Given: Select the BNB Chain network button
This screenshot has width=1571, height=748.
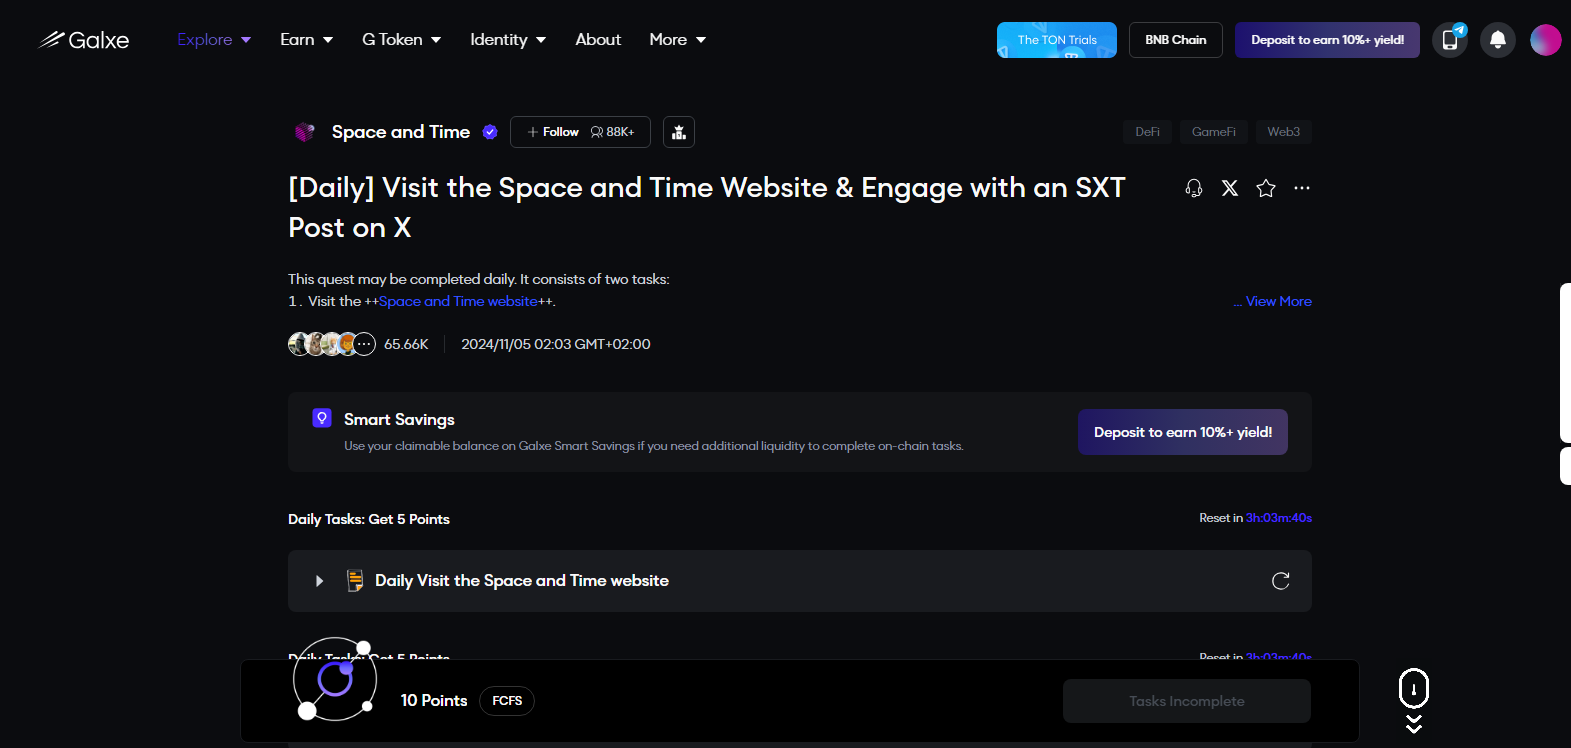Looking at the screenshot, I should click(x=1176, y=40).
